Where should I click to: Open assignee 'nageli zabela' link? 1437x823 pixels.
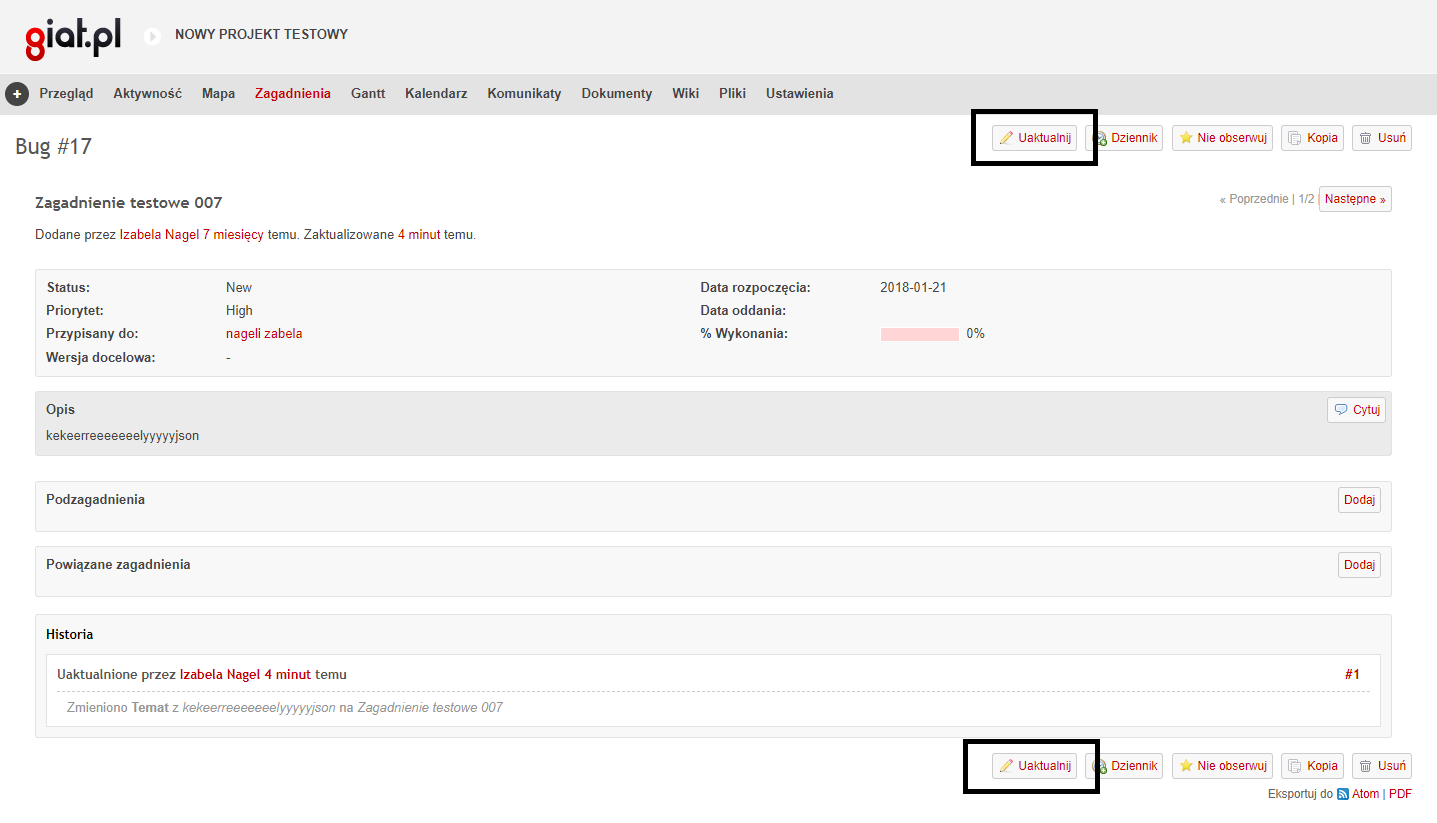pos(264,334)
